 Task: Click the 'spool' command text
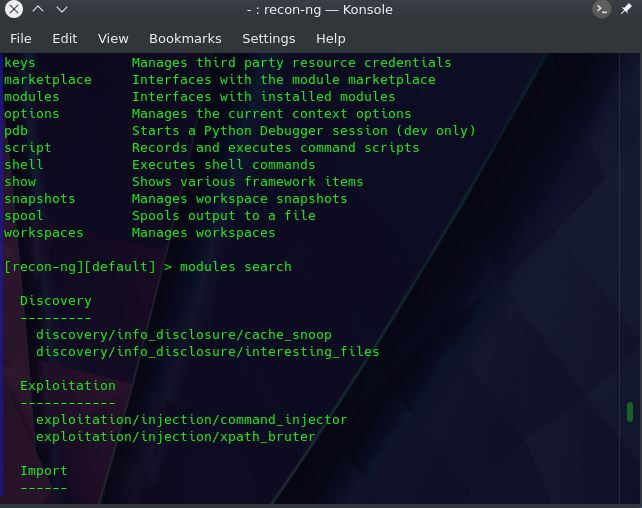point(24,216)
